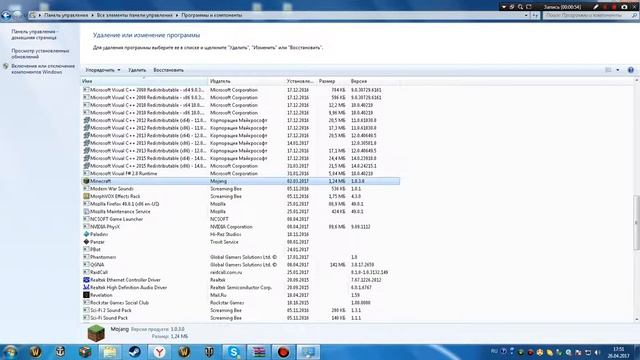Select Sci-Fi 2 Sound Pack entry
This screenshot has width=640, height=360.
[240, 310]
